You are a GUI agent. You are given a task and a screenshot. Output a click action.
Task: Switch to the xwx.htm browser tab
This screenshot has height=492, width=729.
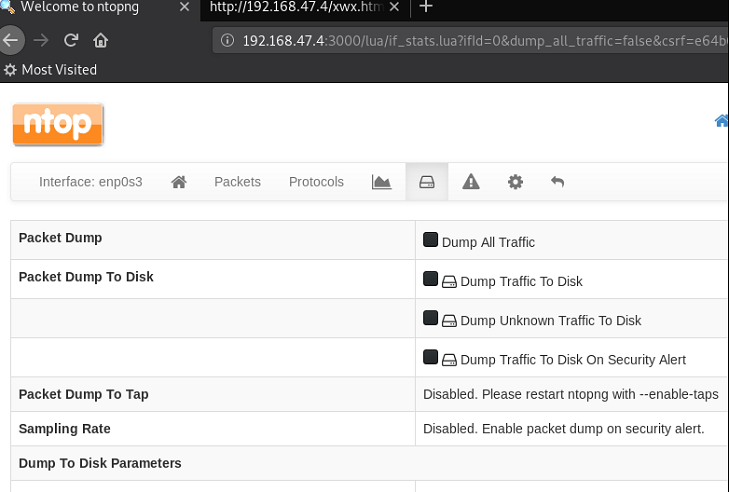pos(296,7)
